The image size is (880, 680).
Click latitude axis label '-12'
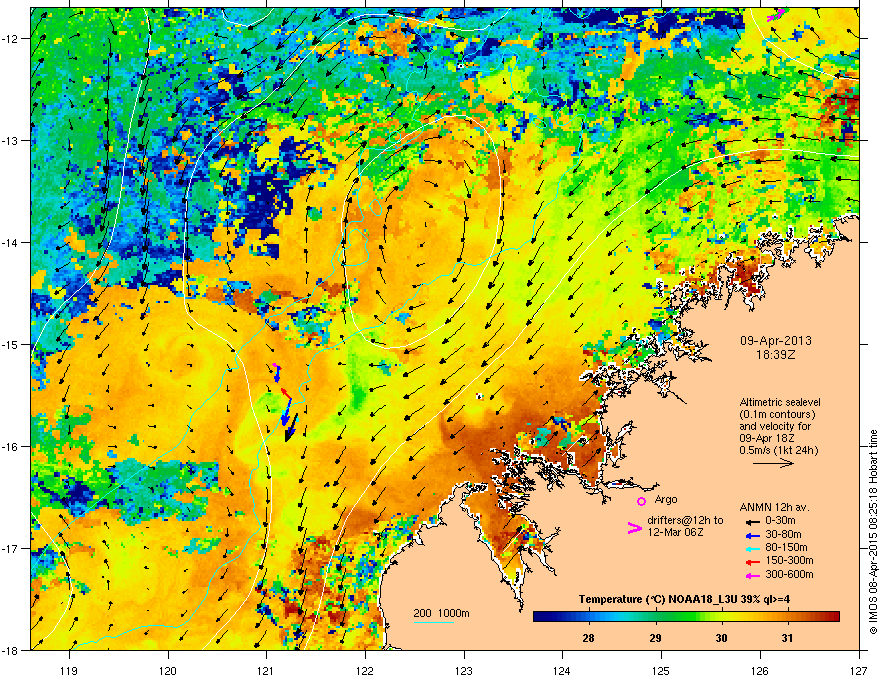coord(11,38)
